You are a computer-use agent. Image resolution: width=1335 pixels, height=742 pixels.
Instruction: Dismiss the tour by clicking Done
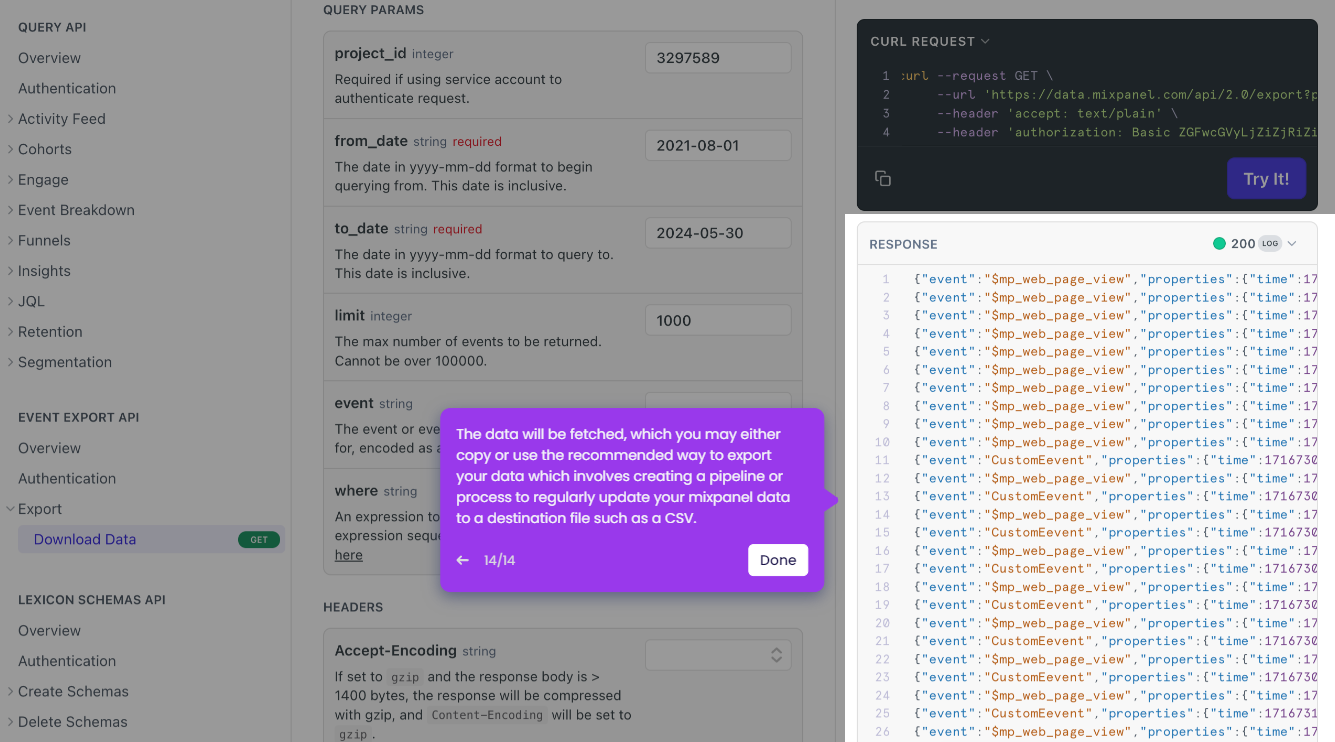click(778, 560)
